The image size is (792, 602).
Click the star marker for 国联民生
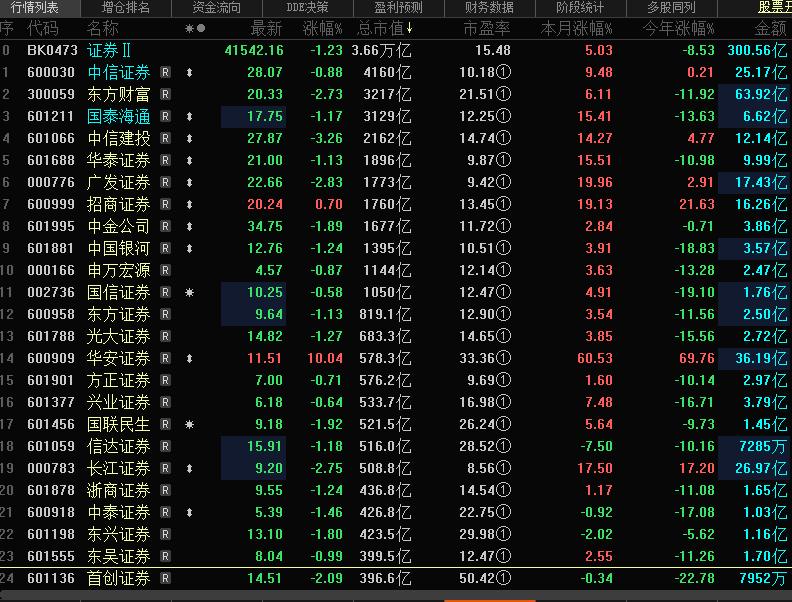189,424
